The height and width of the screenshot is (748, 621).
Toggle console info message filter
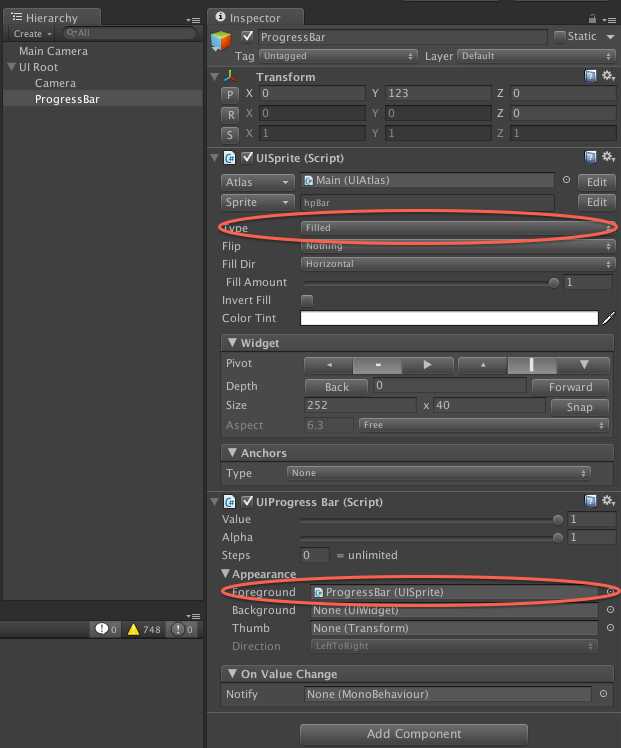(105, 630)
